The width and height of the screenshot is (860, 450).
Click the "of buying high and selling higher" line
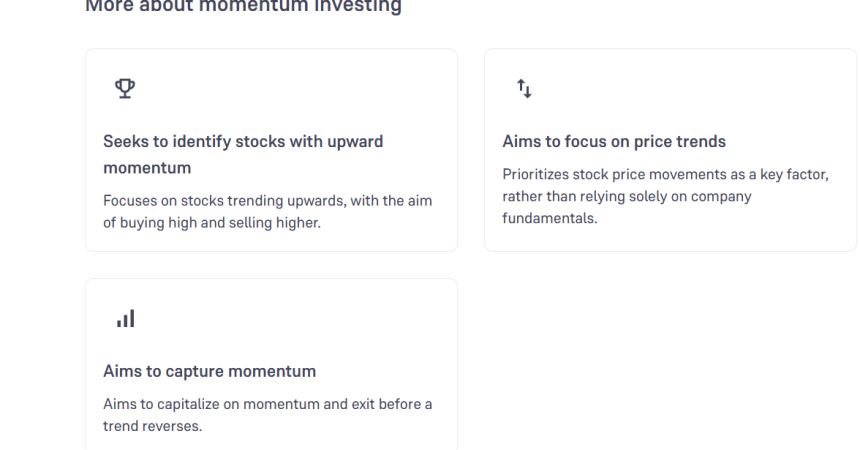point(211,222)
